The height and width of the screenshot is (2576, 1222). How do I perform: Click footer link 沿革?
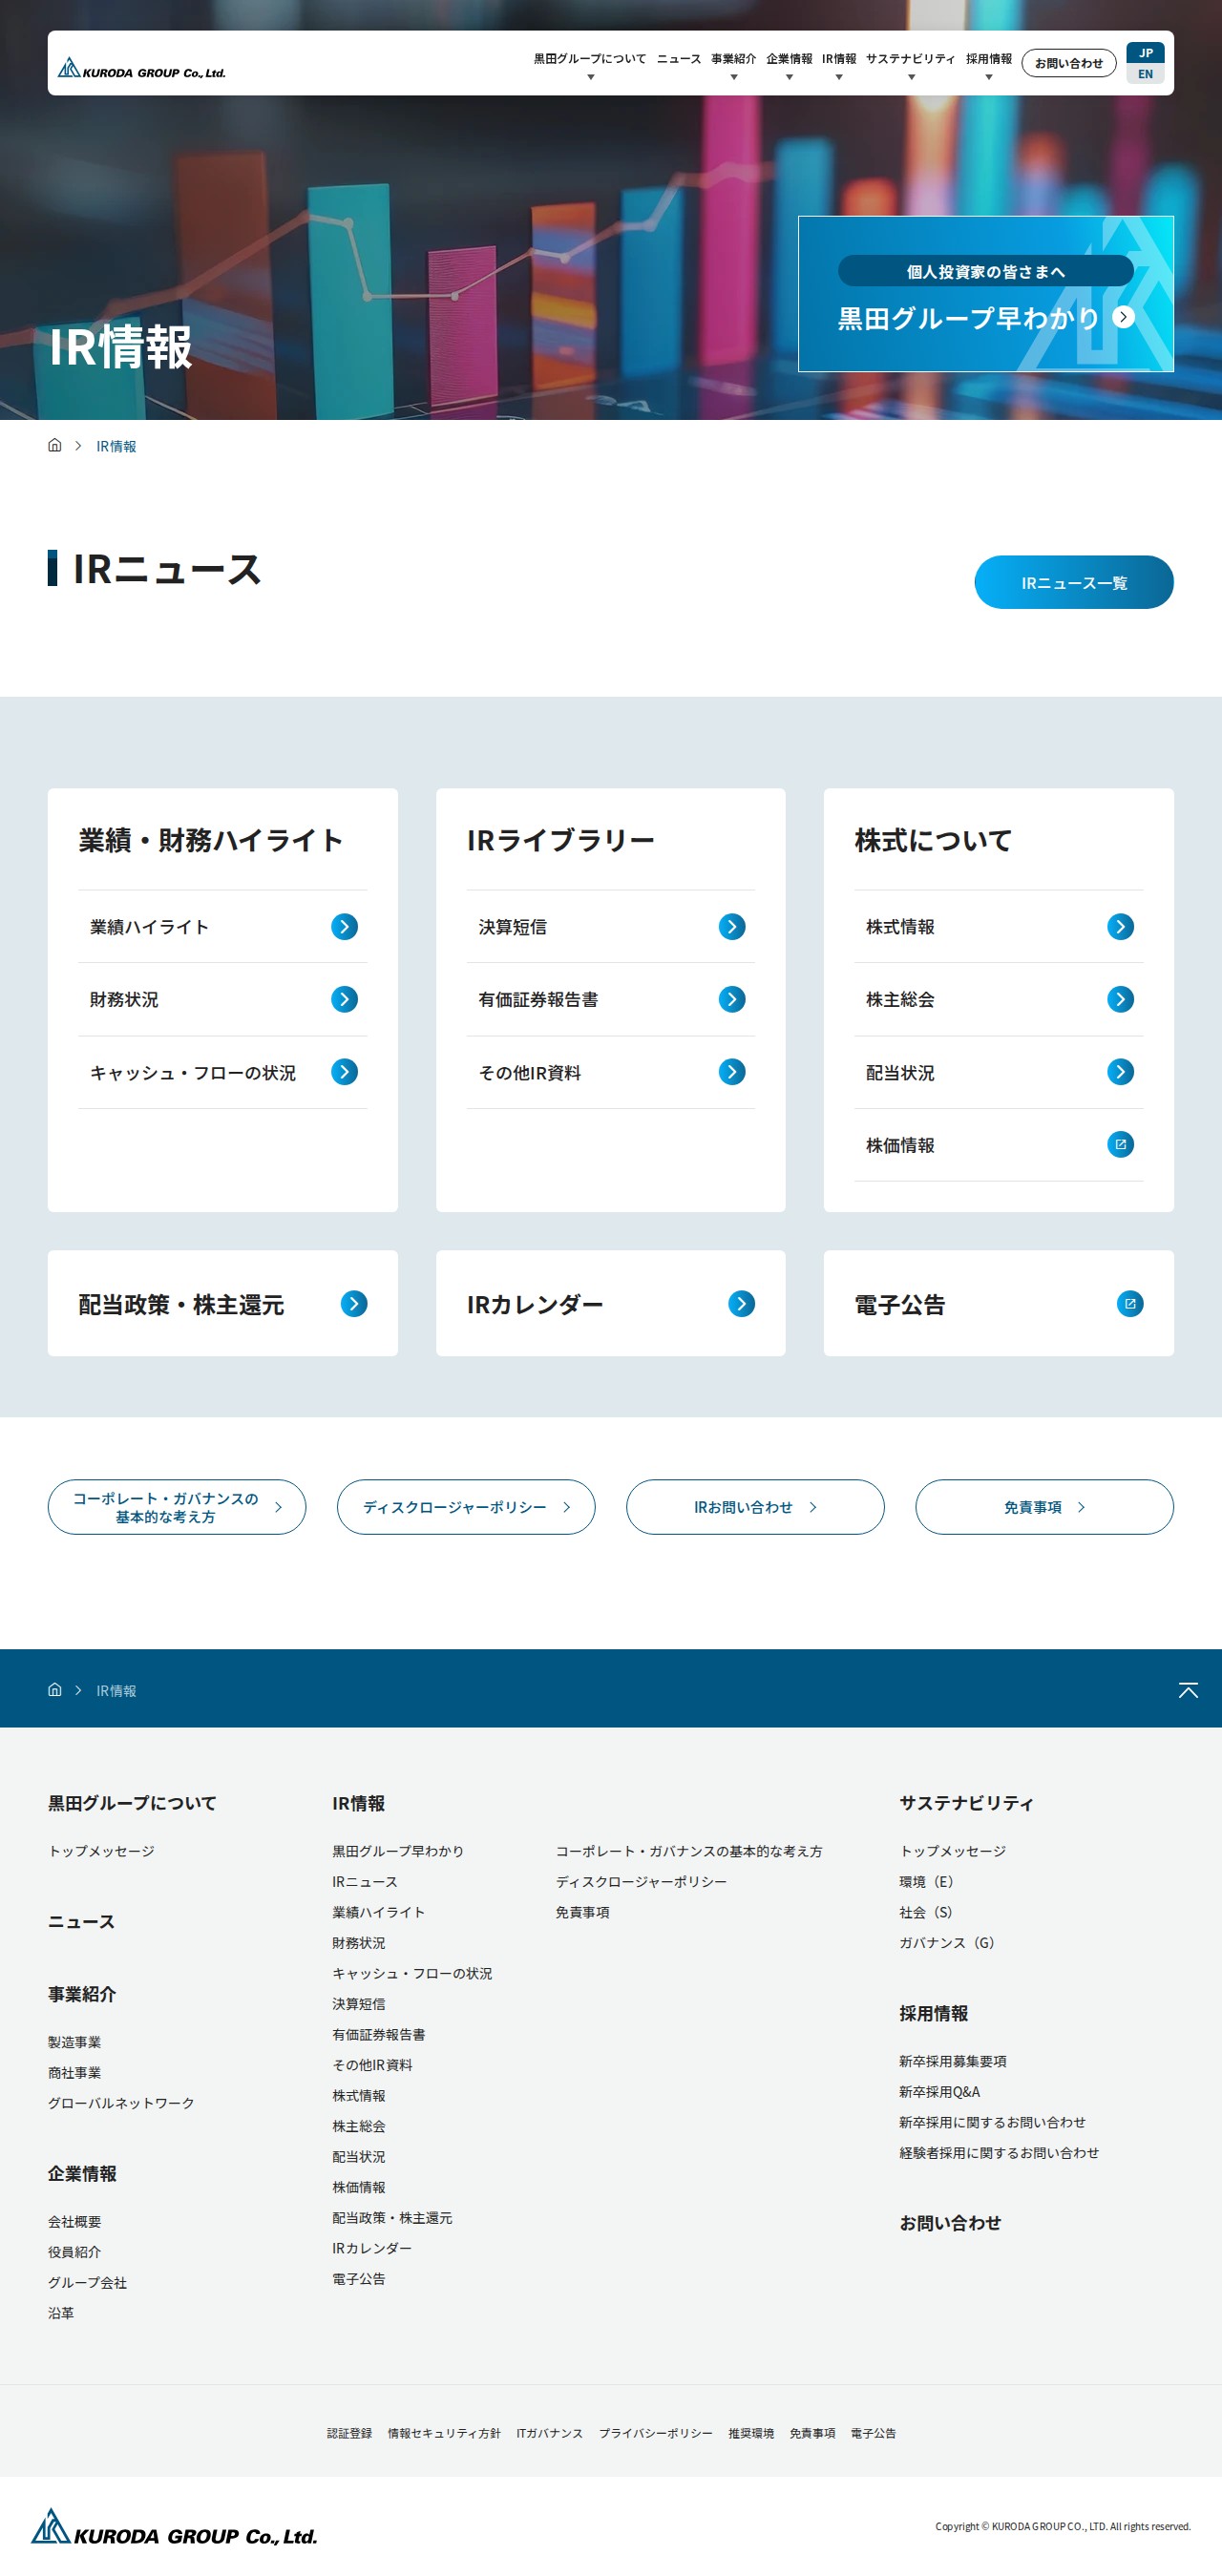click(x=61, y=2313)
